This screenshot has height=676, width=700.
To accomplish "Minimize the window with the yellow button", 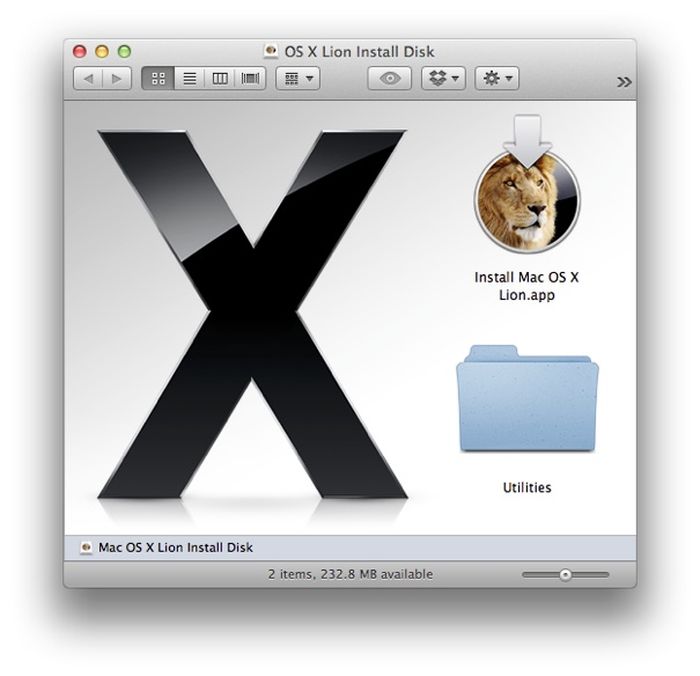I will click(x=102, y=52).
